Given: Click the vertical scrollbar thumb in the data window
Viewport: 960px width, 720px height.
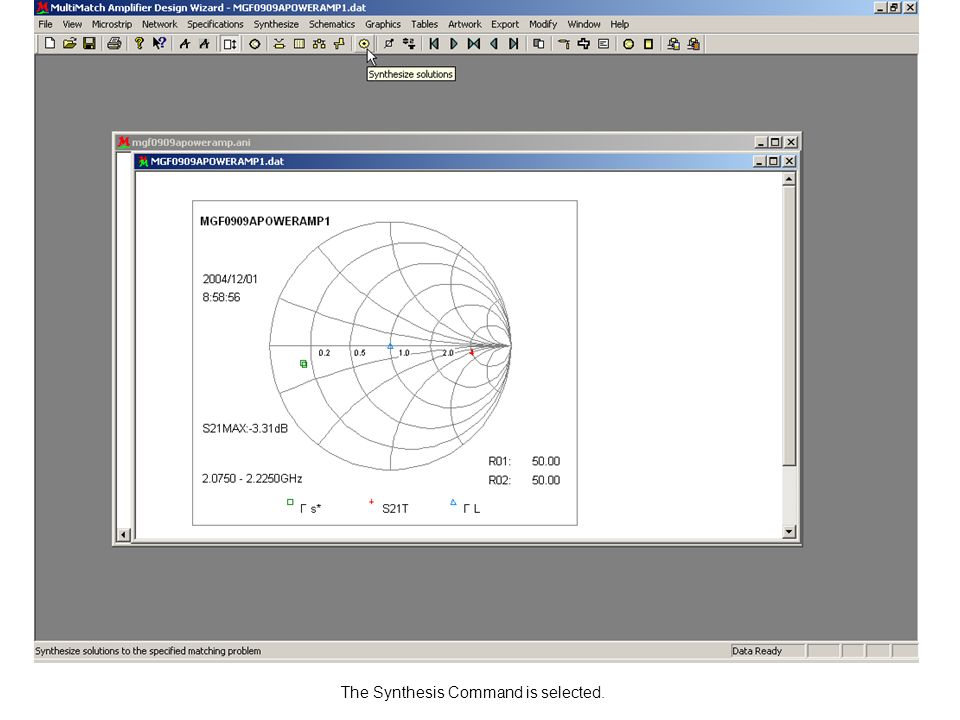Looking at the screenshot, I should (789, 326).
